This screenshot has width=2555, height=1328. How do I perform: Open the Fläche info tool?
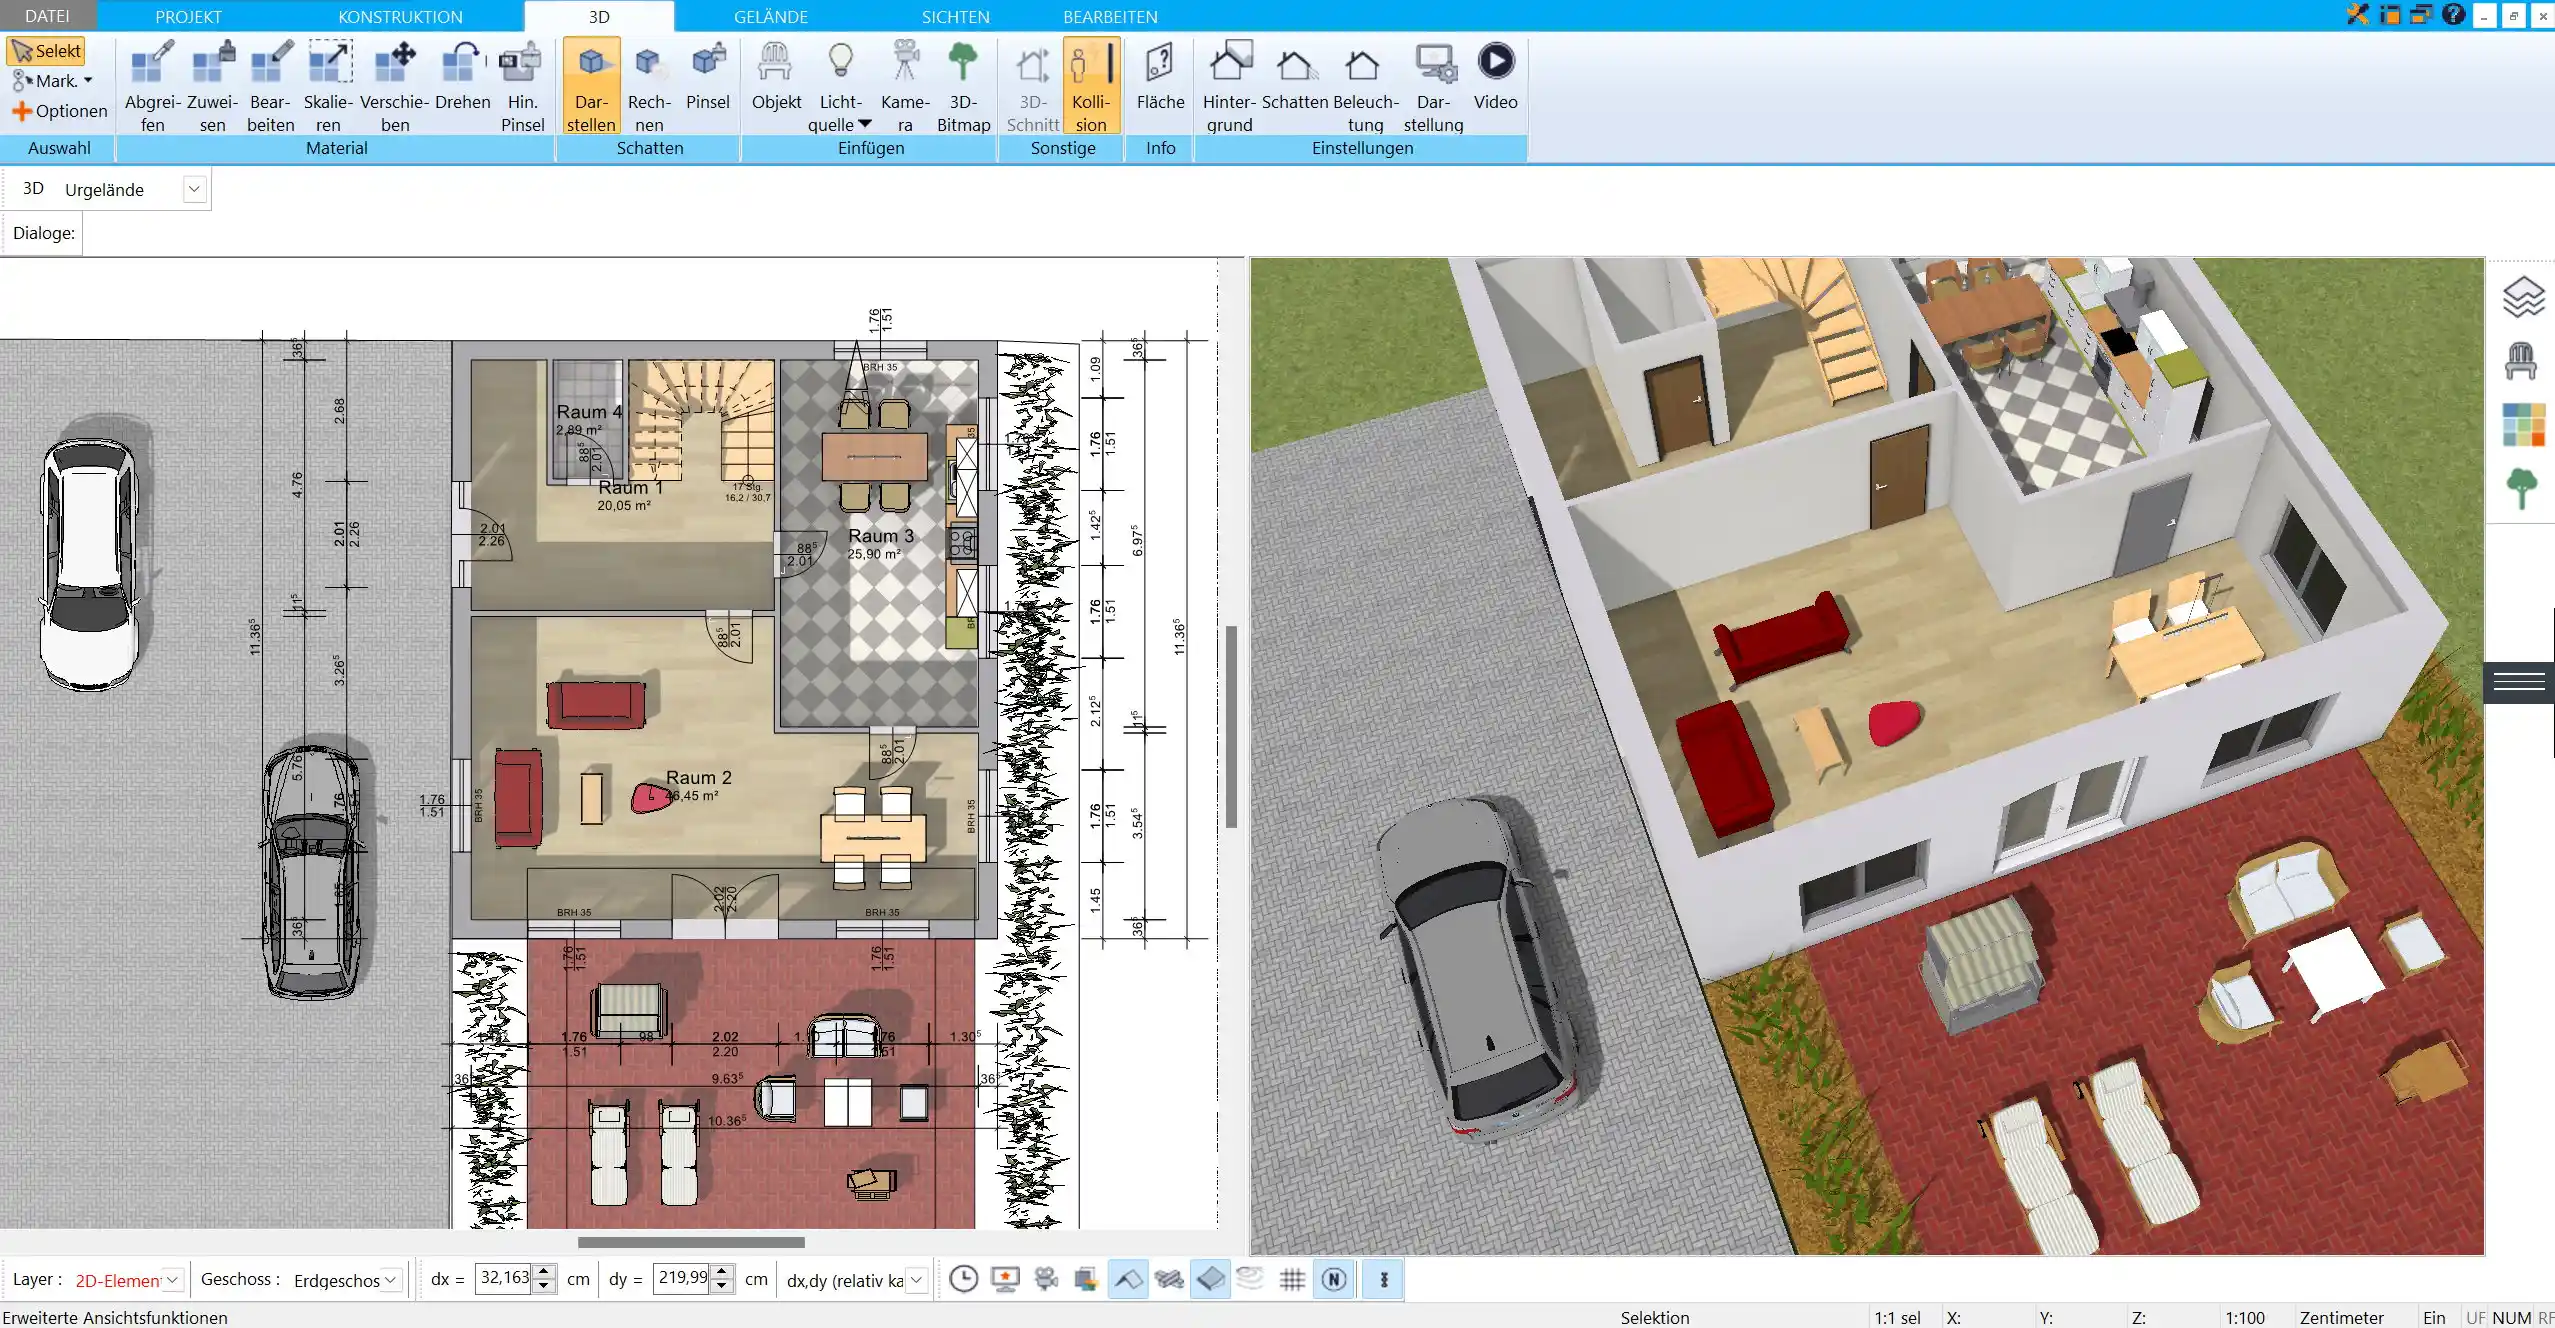click(x=1160, y=76)
